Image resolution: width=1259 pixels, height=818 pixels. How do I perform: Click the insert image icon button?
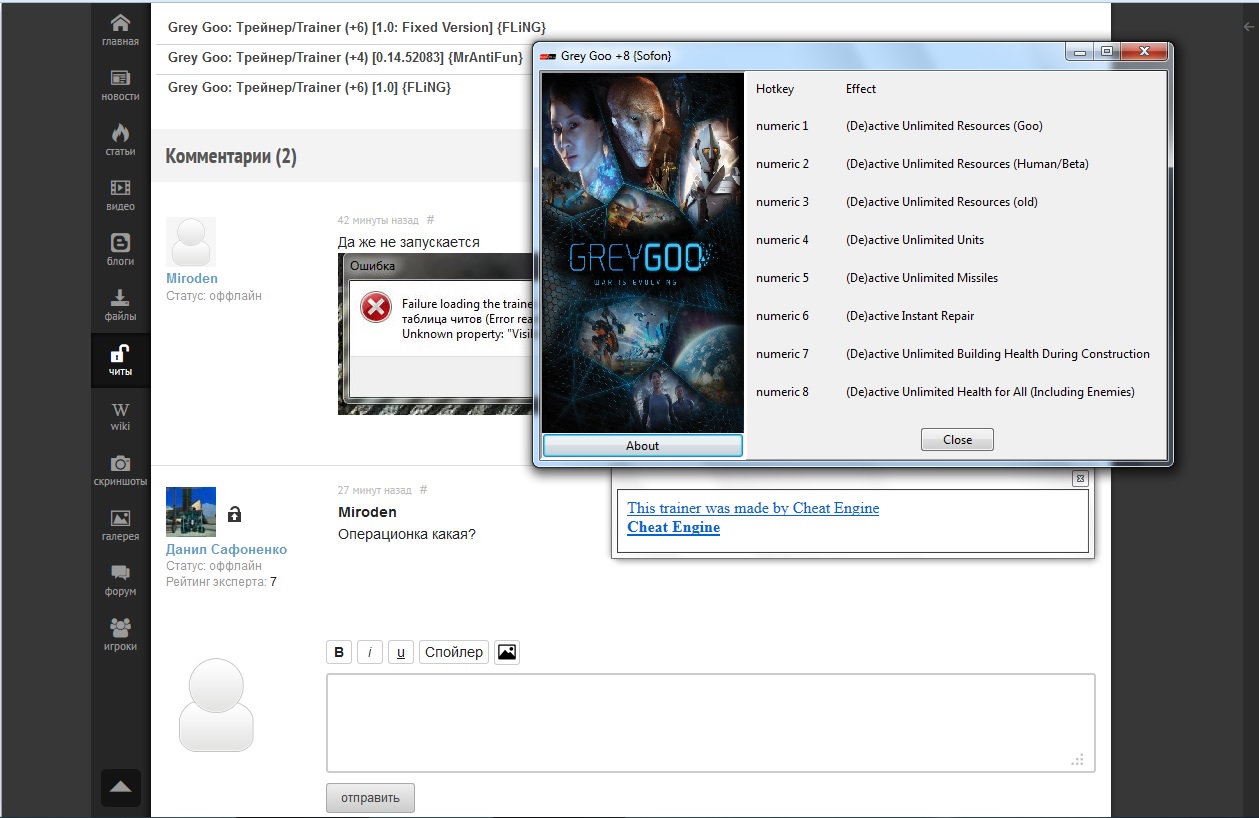click(x=507, y=652)
